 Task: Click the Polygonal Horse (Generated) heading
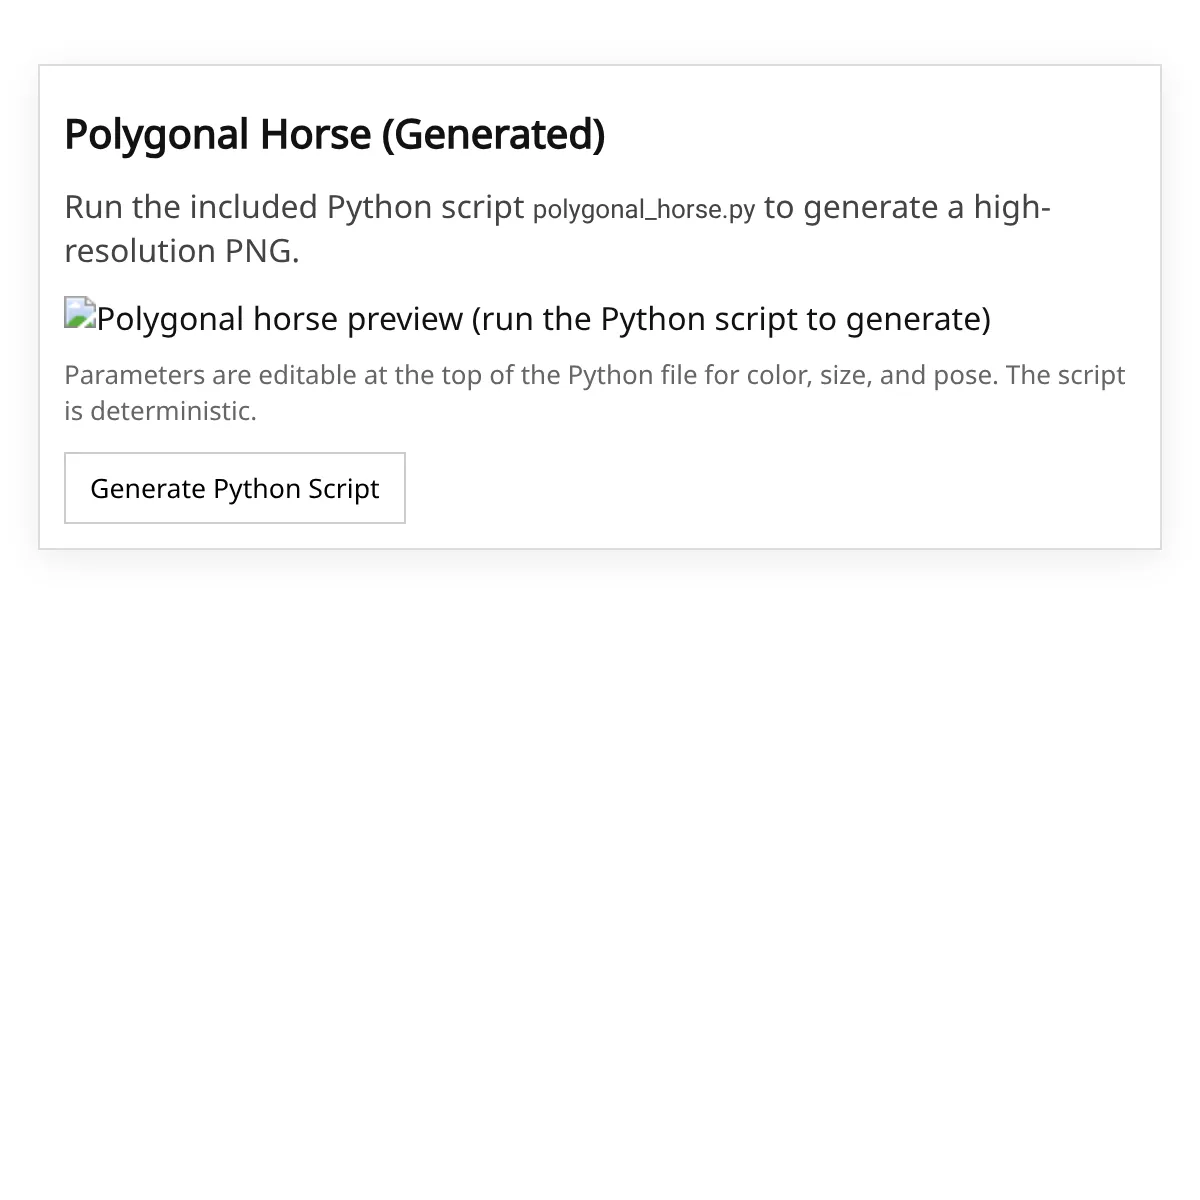[334, 135]
